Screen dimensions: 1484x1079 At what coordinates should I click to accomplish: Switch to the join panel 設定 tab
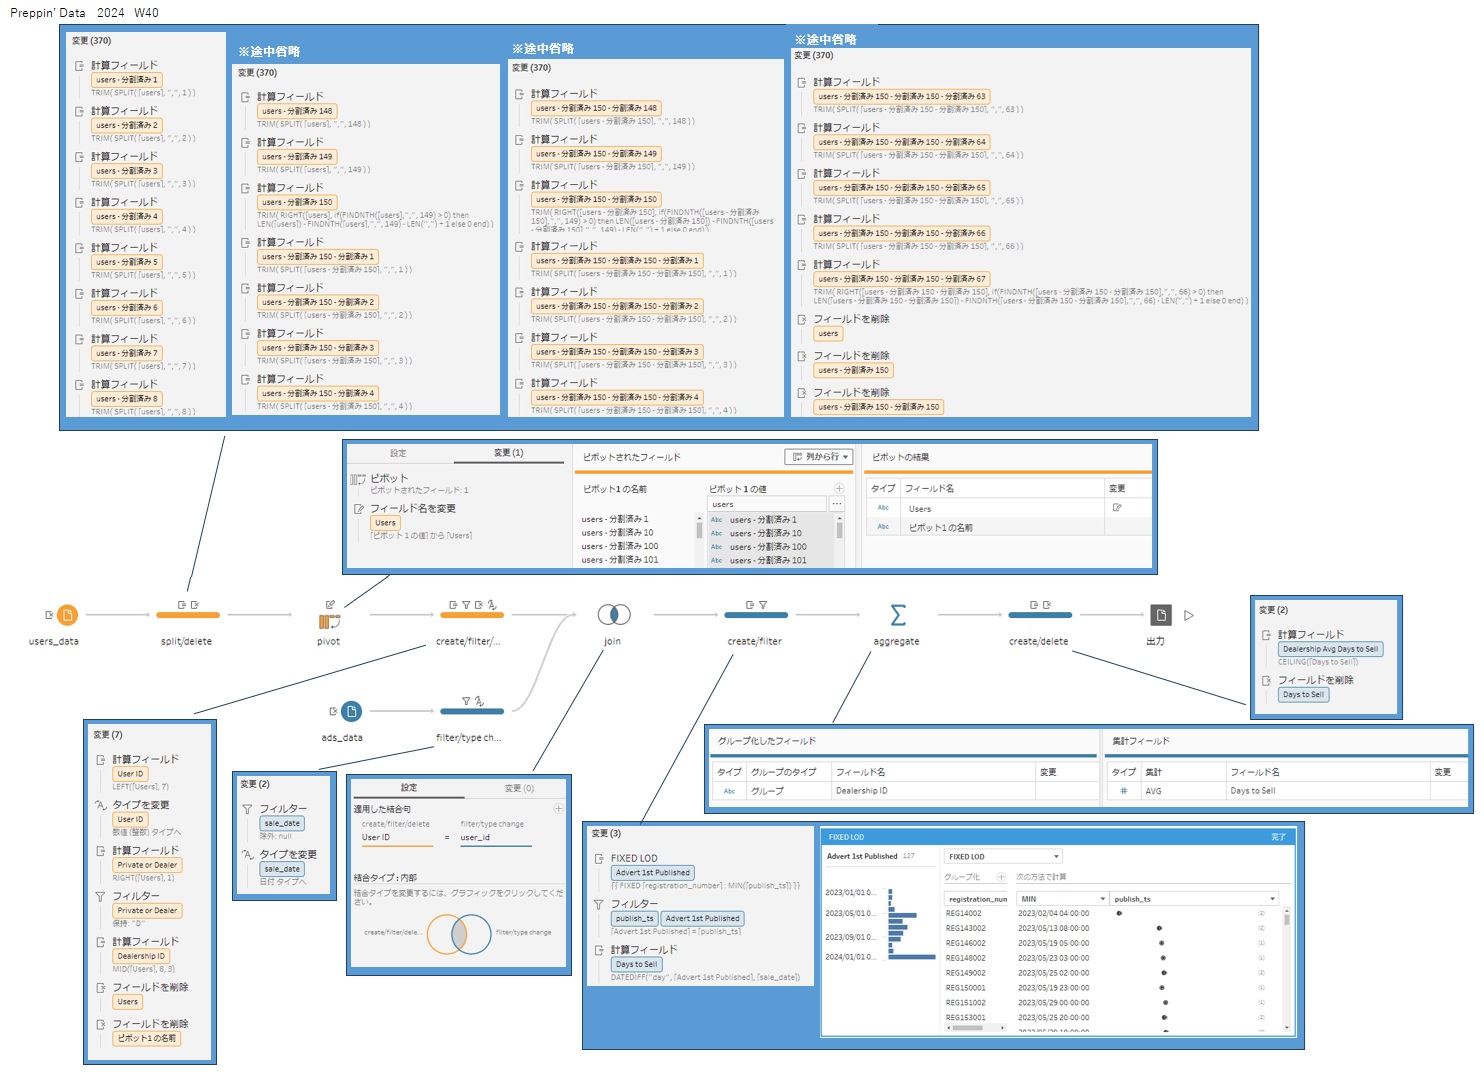pos(409,788)
